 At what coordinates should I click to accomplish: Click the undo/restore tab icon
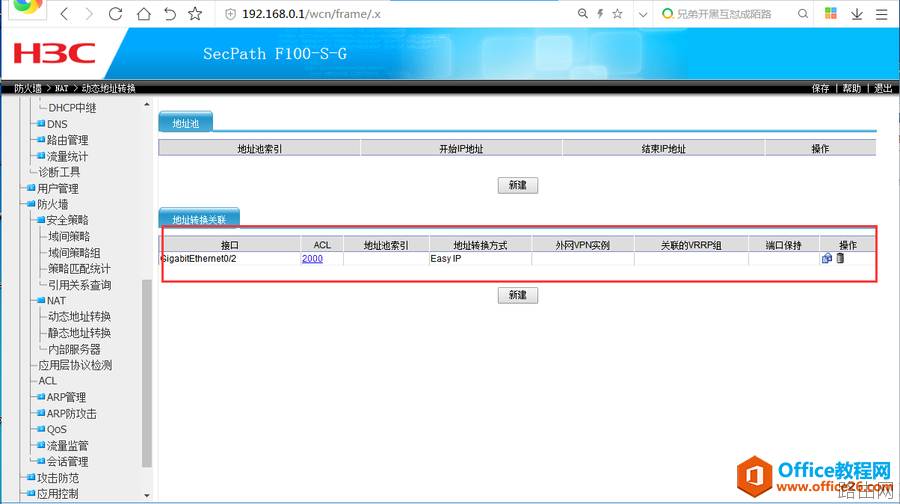[x=169, y=14]
